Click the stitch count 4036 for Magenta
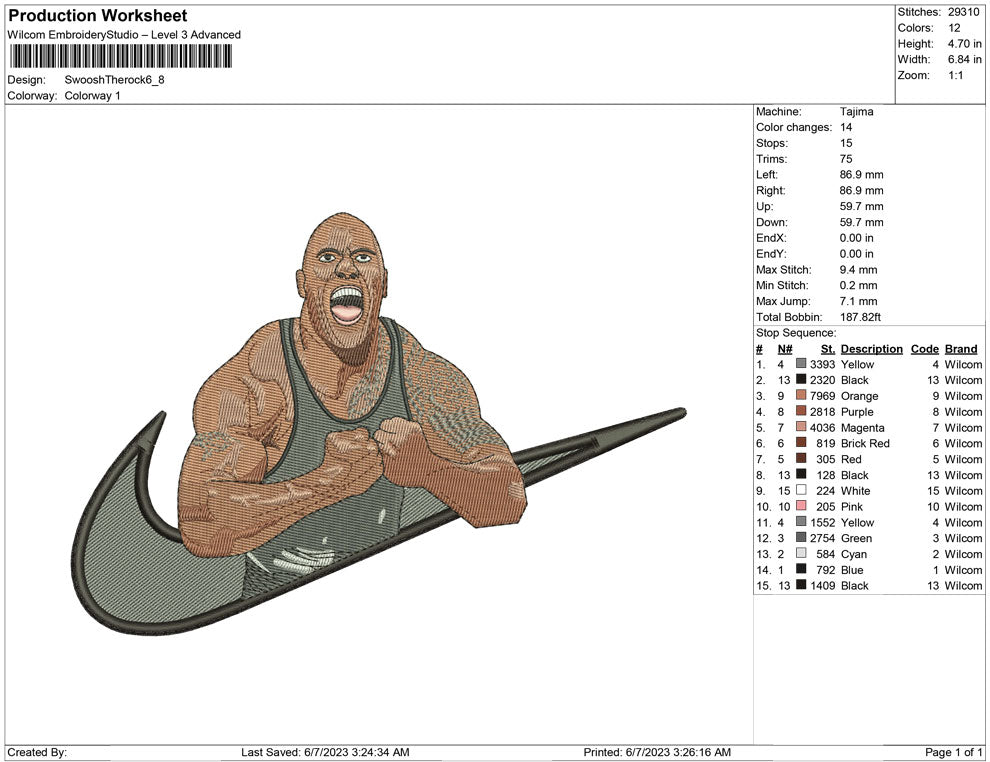Viewport: 990px width, 762px height. pos(822,427)
